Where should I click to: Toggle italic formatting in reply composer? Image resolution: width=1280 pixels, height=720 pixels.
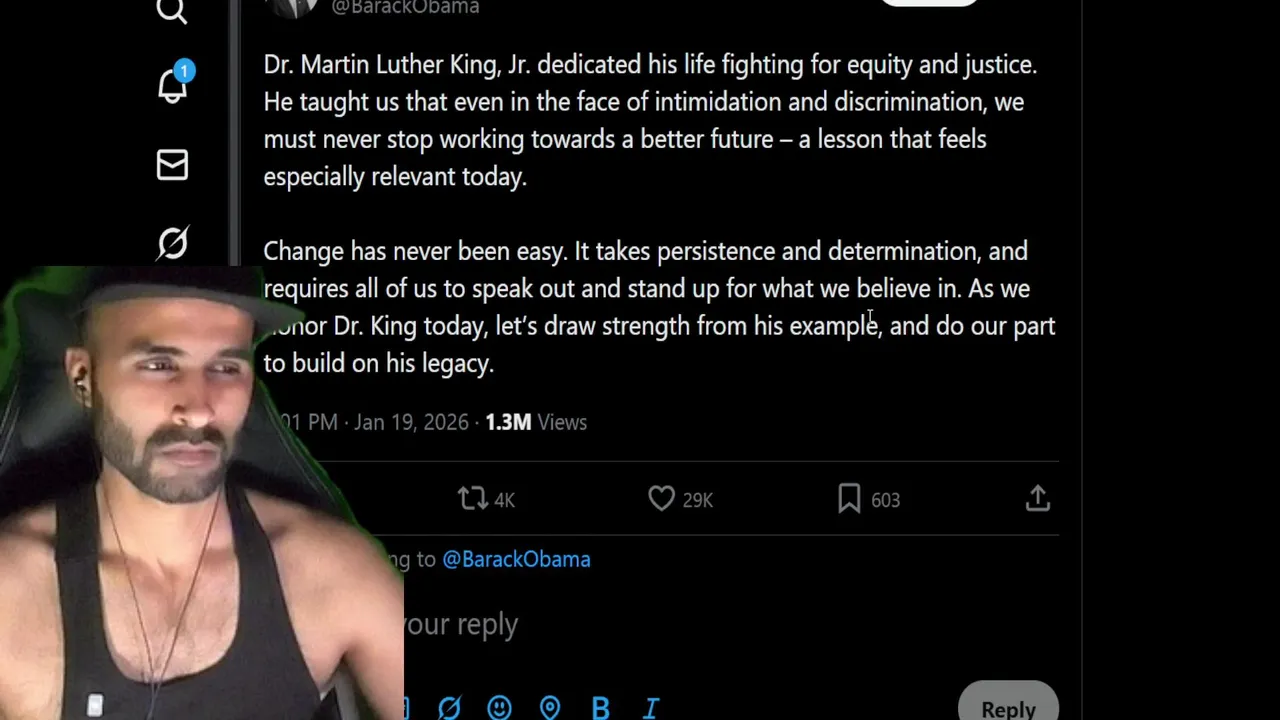click(x=651, y=708)
